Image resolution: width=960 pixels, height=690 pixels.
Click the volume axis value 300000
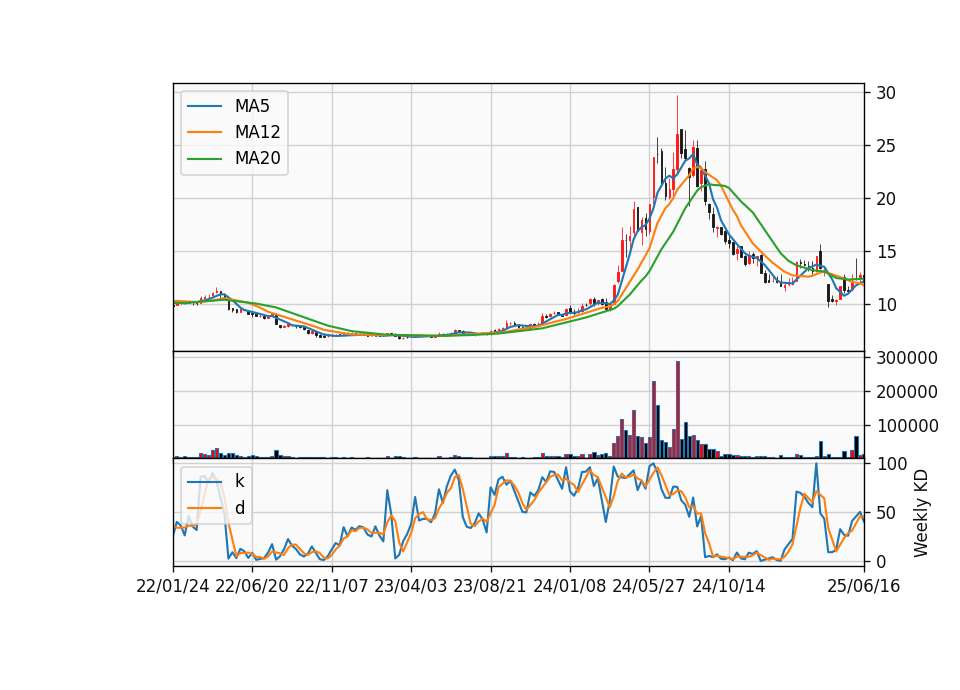tap(907, 358)
